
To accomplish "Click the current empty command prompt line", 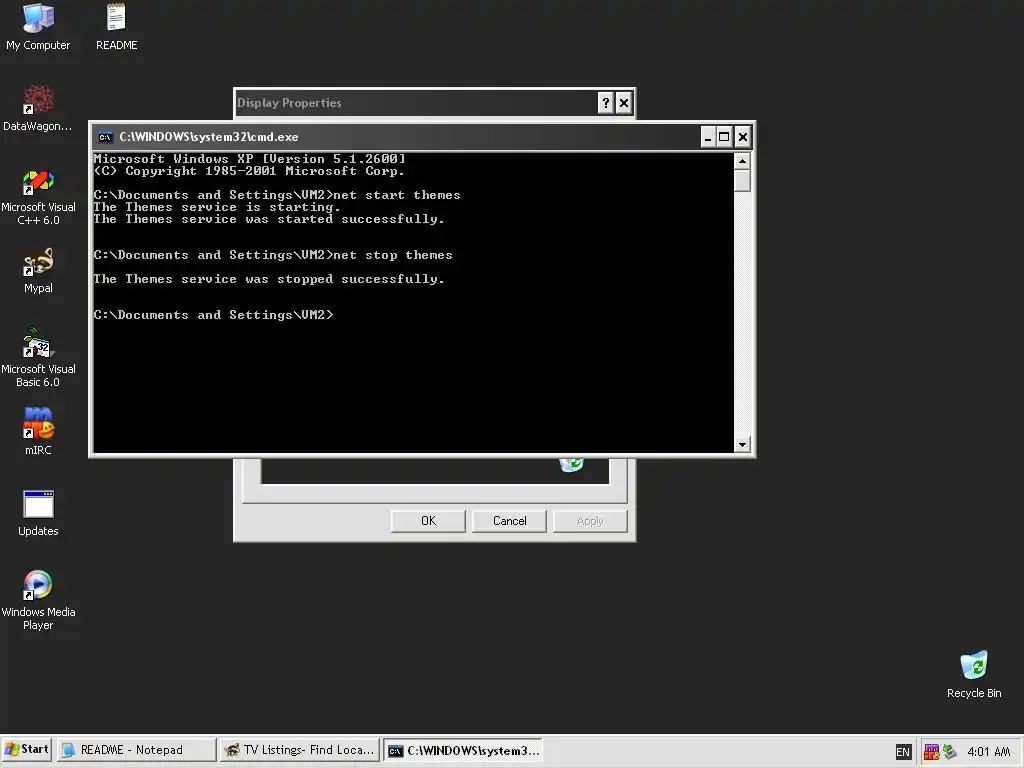I will pyautogui.click(x=214, y=315).
